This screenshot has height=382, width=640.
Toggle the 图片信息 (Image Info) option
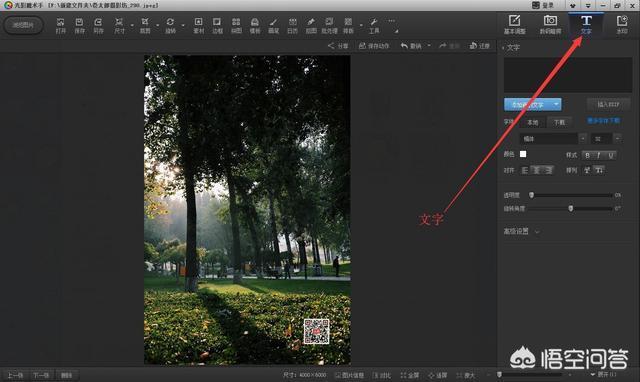pyautogui.click(x=350, y=375)
